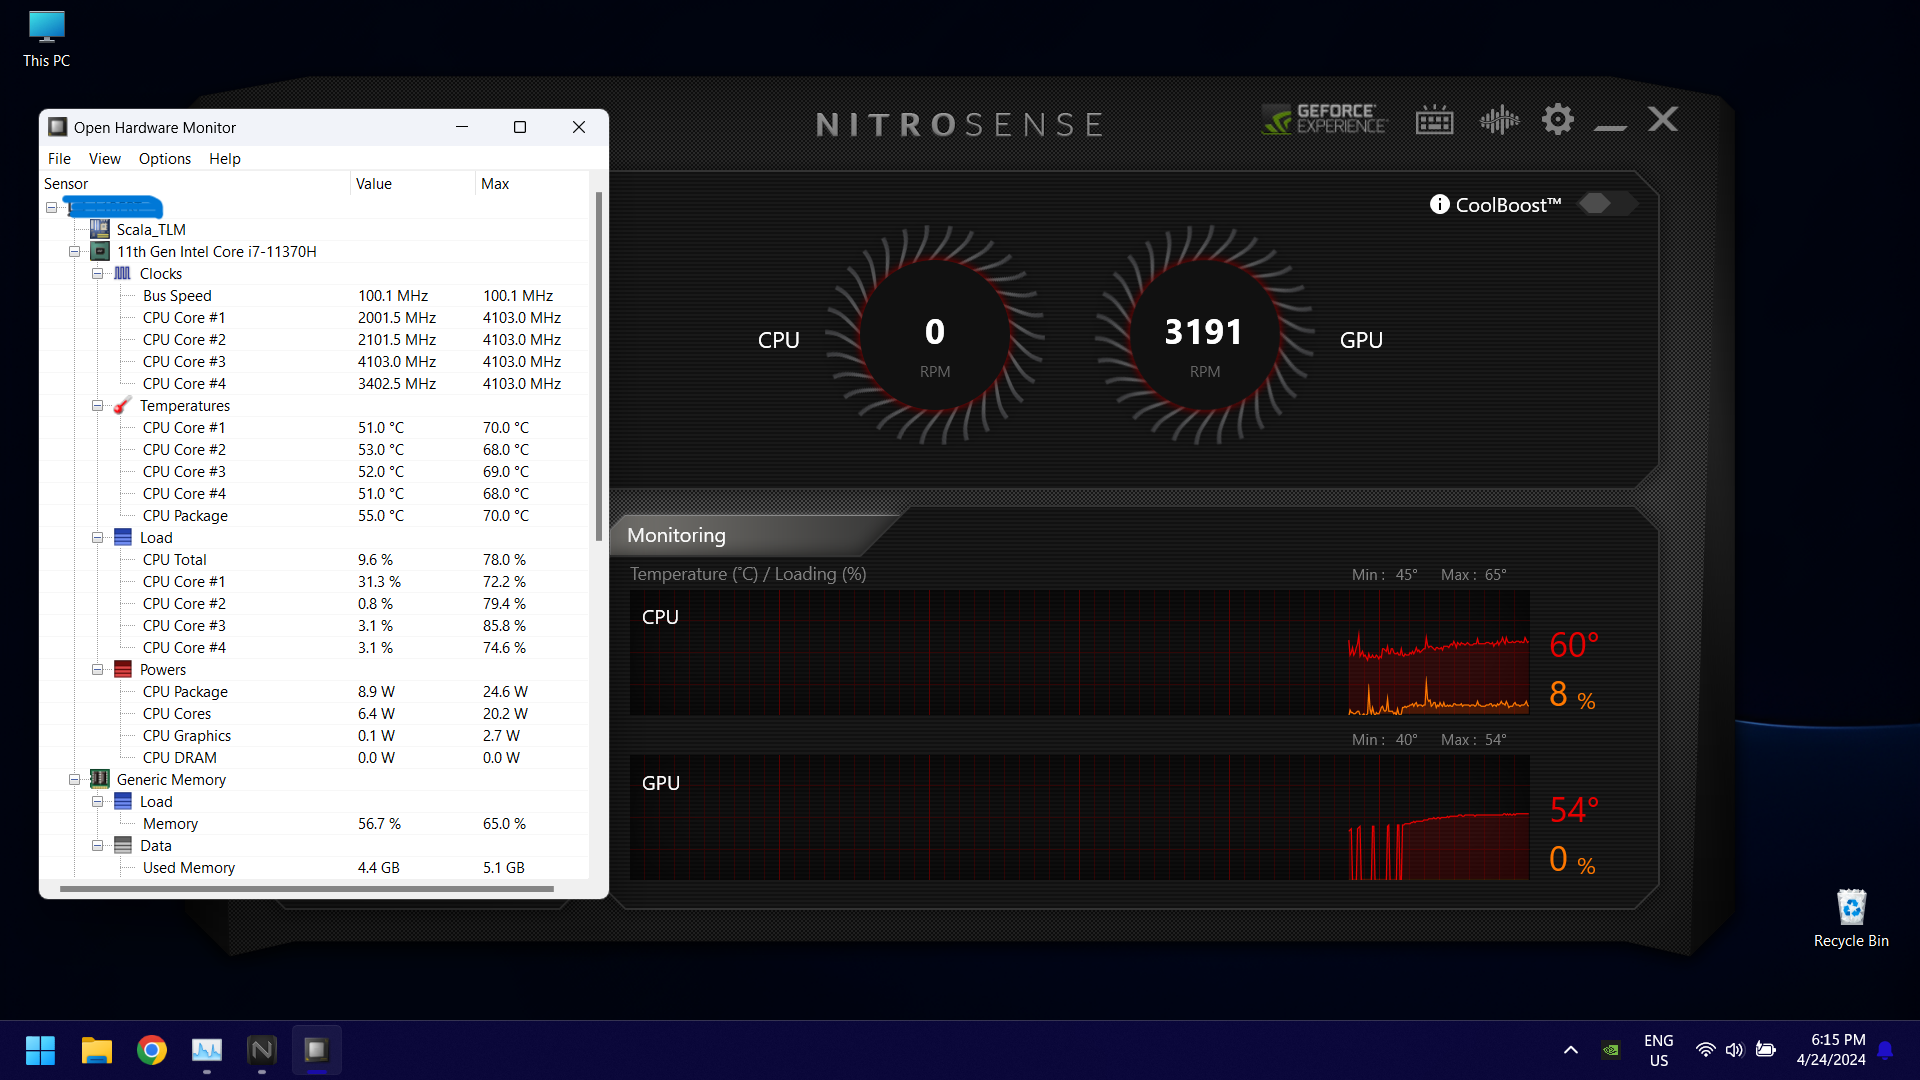Click the NVIDIA tray icon

[x=1611, y=1050]
